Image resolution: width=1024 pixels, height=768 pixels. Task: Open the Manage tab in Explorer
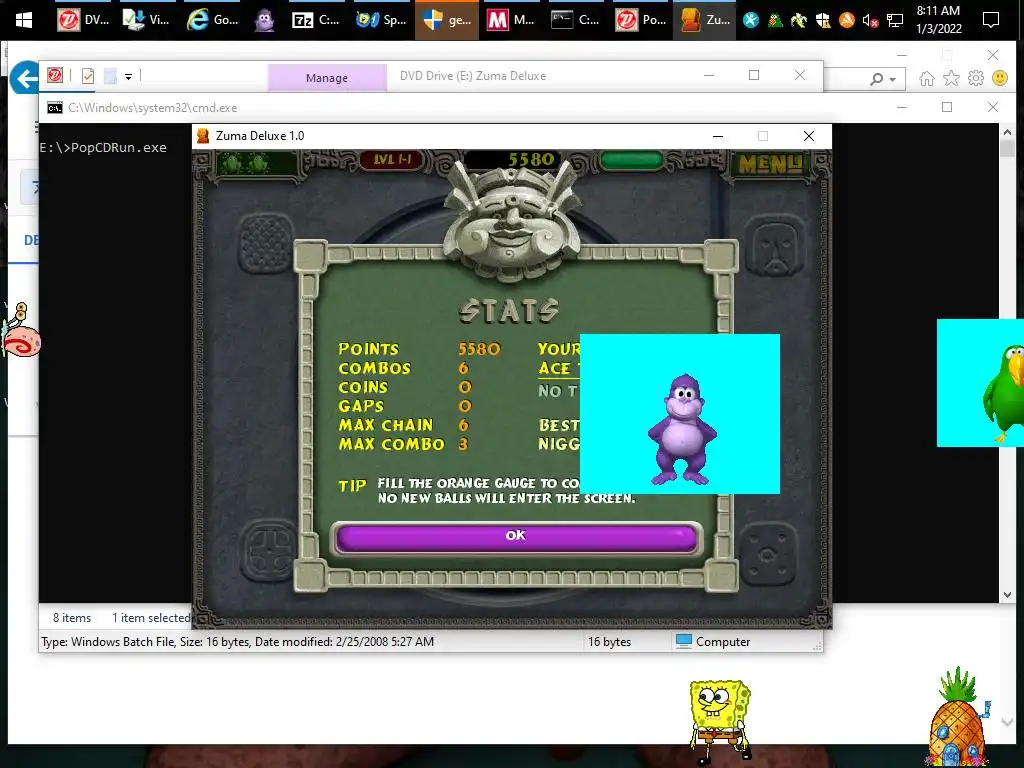point(327,78)
